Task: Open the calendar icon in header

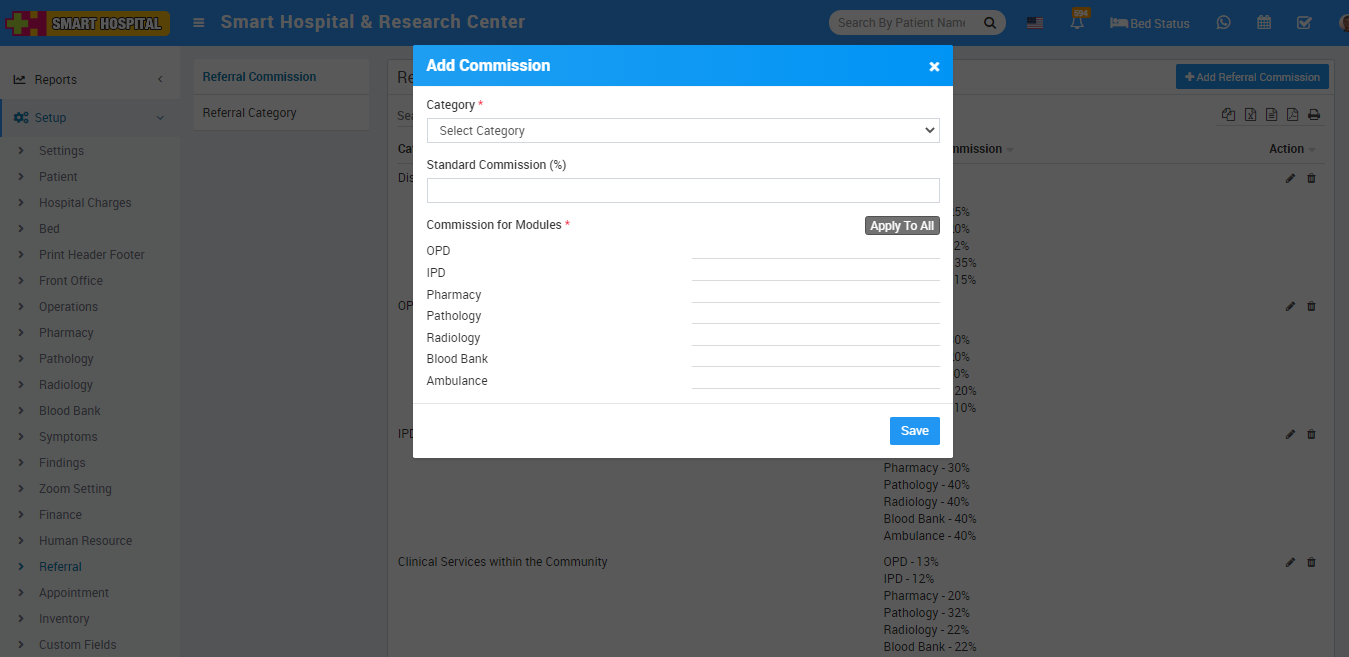Action: coord(1264,23)
